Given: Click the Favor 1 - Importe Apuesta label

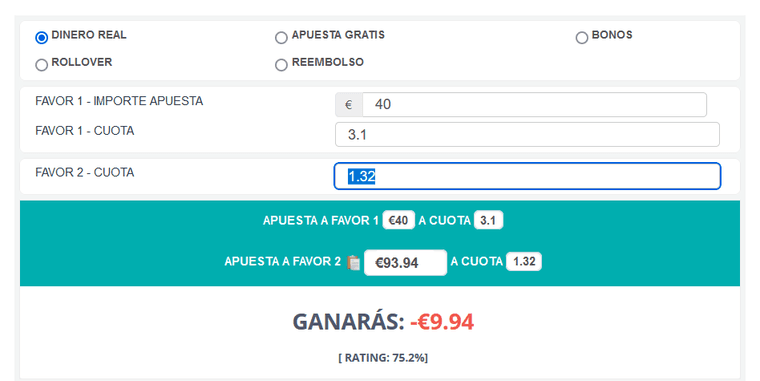Looking at the screenshot, I should [119, 101].
